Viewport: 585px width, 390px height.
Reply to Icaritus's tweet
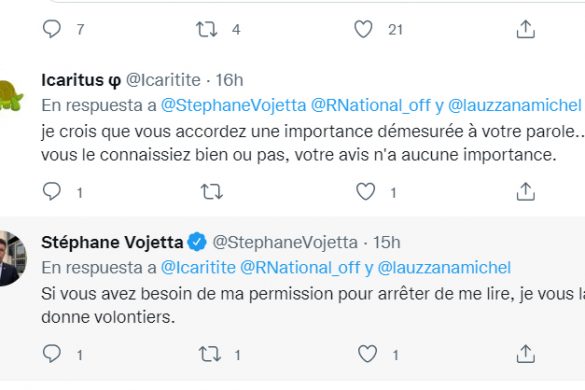click(51, 191)
